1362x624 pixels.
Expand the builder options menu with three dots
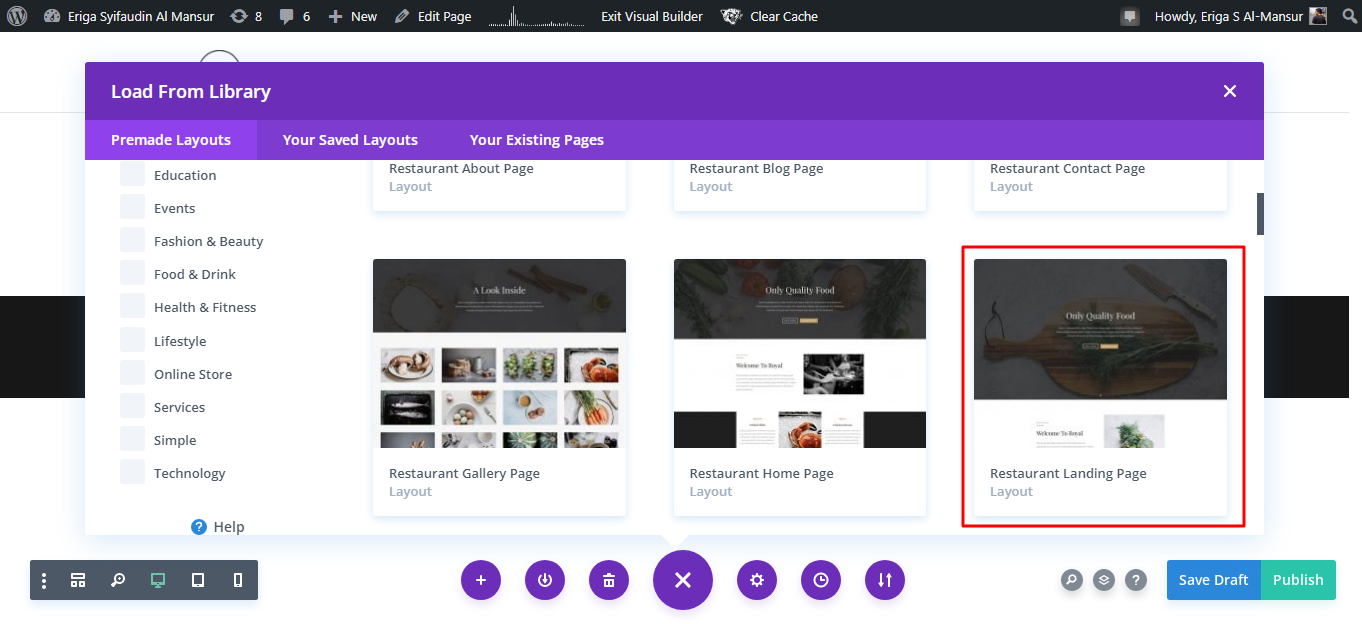tap(43, 580)
